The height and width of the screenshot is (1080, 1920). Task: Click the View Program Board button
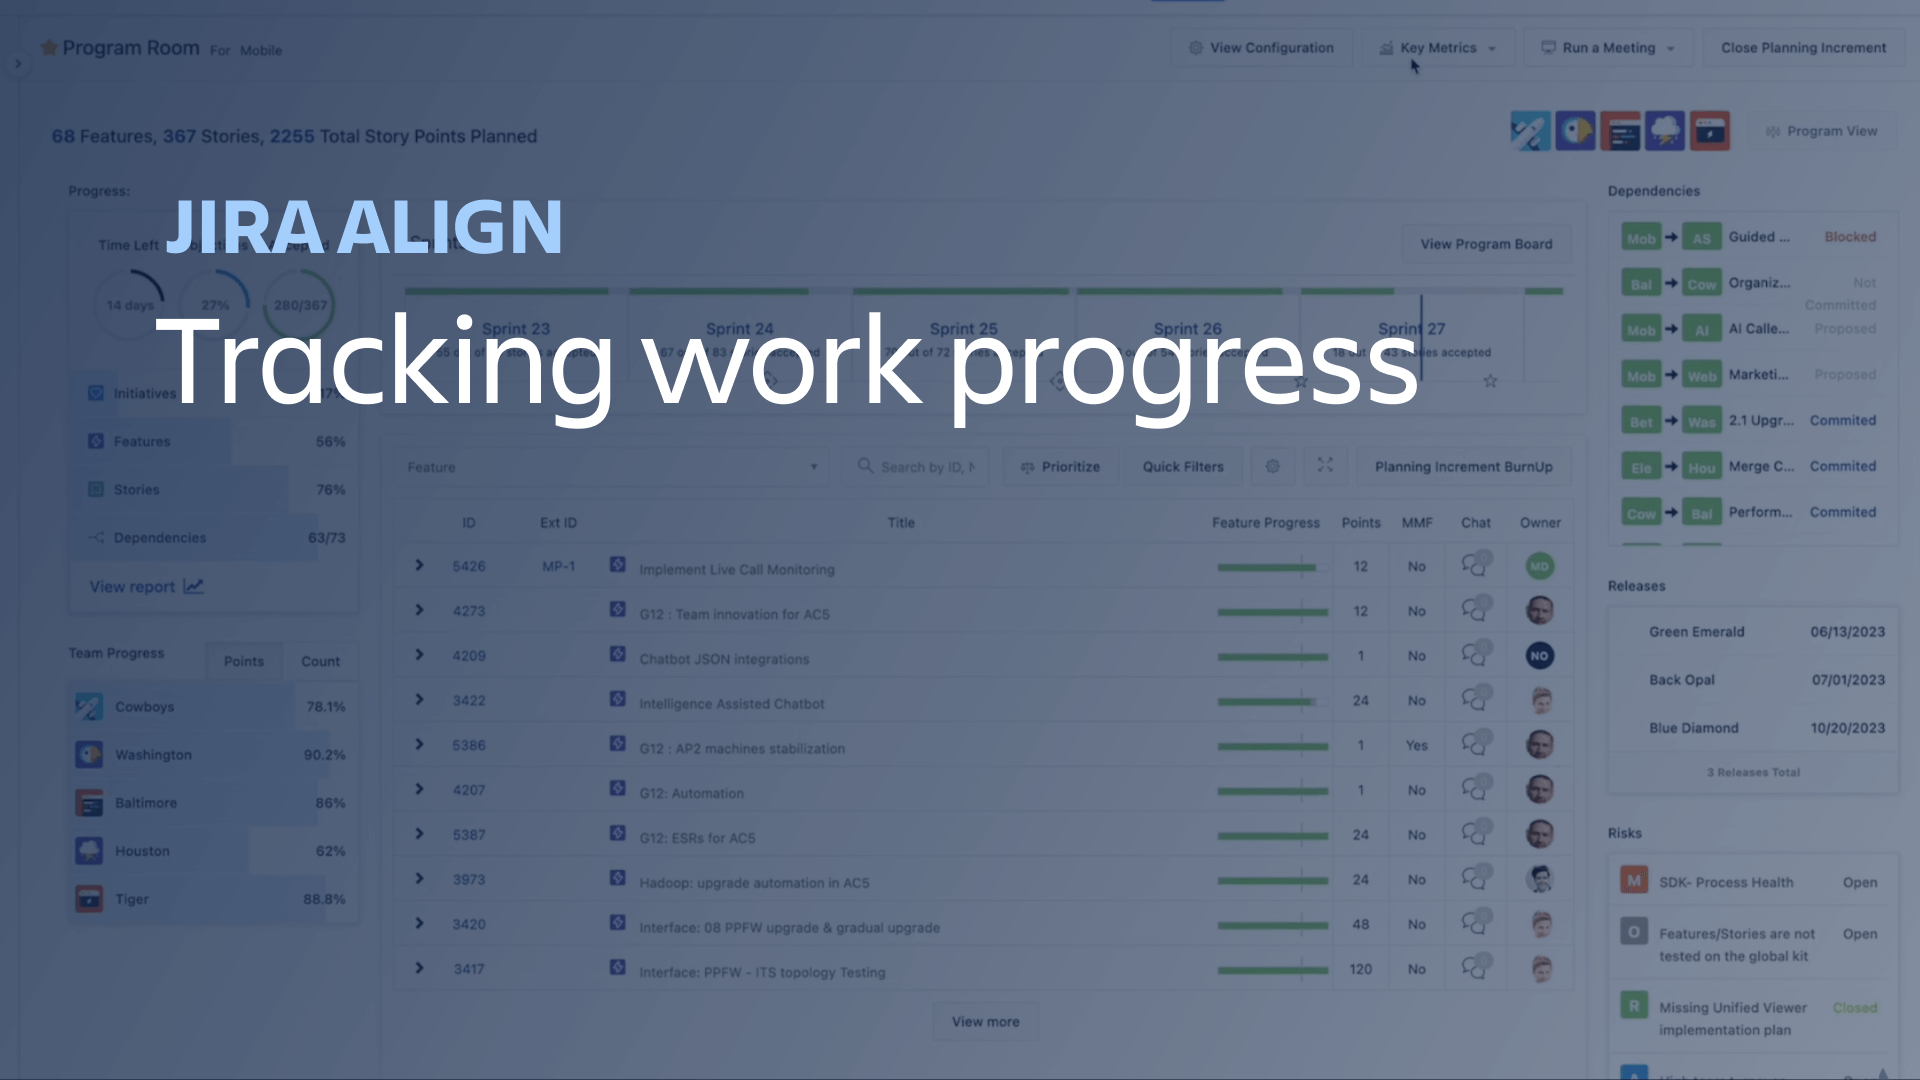(1485, 244)
